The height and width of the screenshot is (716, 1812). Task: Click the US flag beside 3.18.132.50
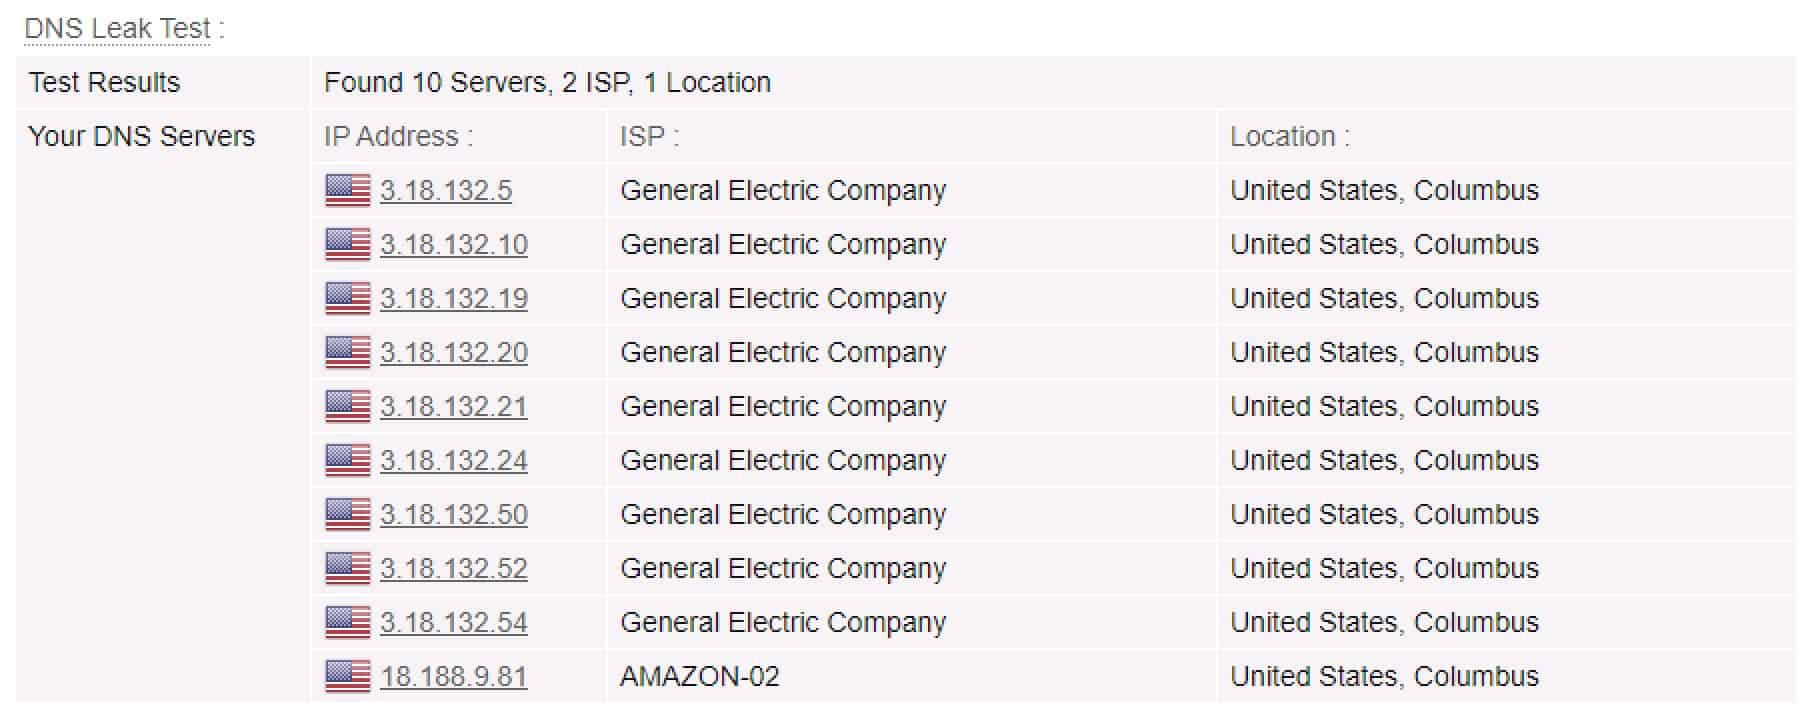point(348,514)
